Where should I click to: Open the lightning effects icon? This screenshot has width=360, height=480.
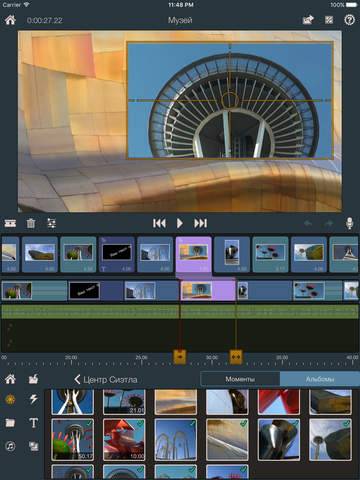point(33,399)
